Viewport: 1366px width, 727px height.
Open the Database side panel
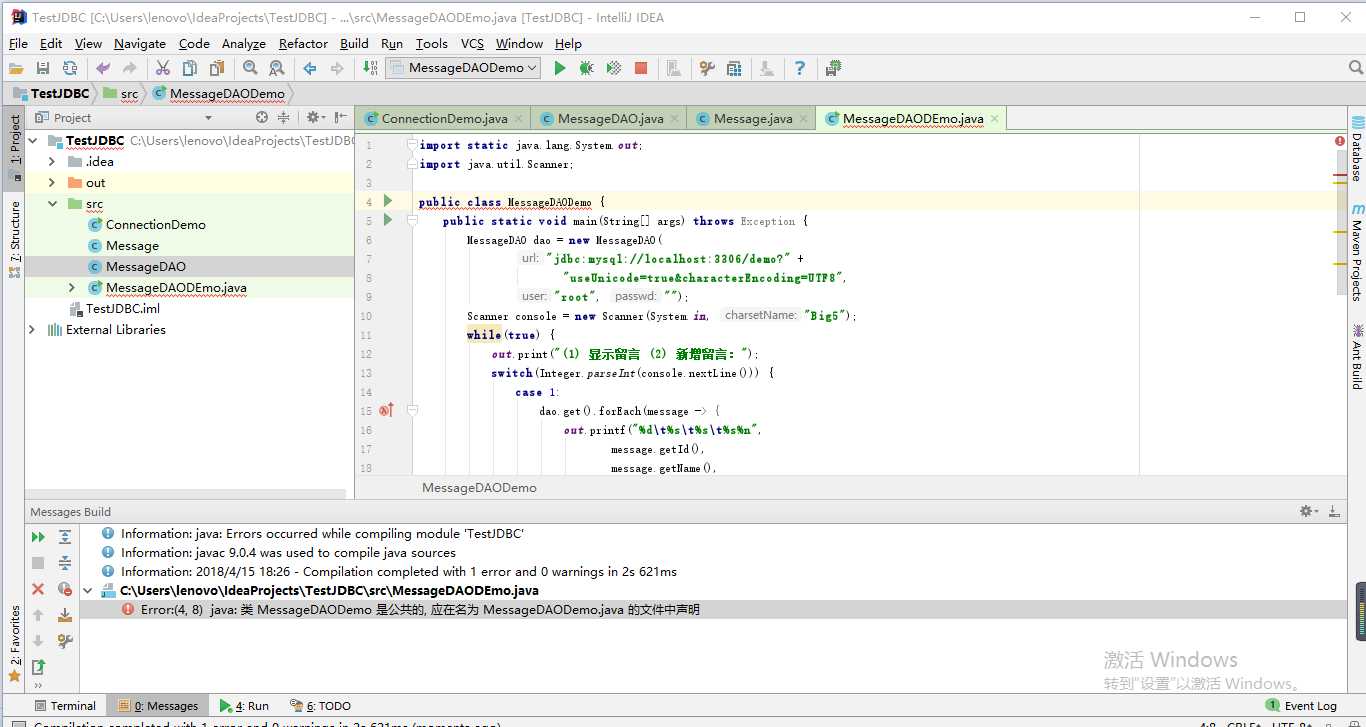click(x=1357, y=148)
